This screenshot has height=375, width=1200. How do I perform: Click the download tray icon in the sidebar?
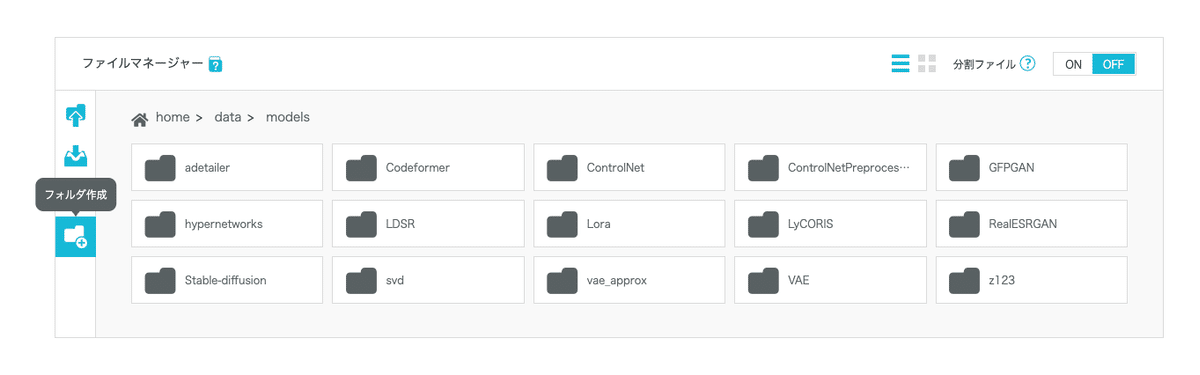tap(75, 156)
